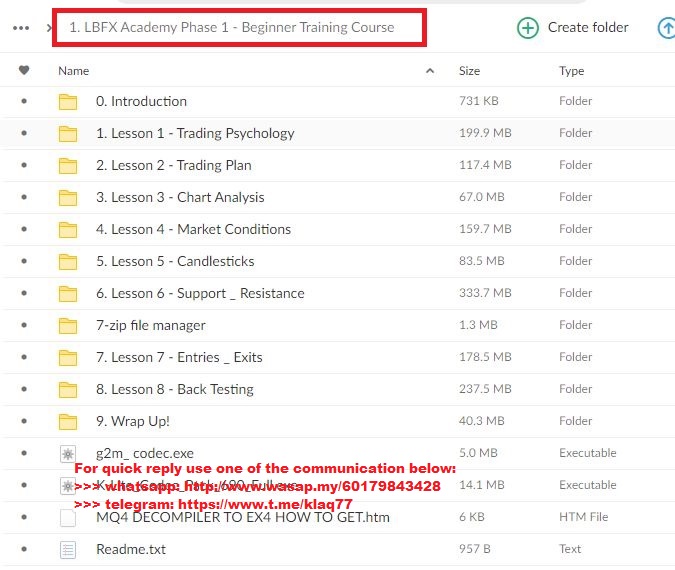Open 2. Lesson 2 - Trading Plan
Screen dimensions: 675x570
pyautogui.click(x=173, y=165)
